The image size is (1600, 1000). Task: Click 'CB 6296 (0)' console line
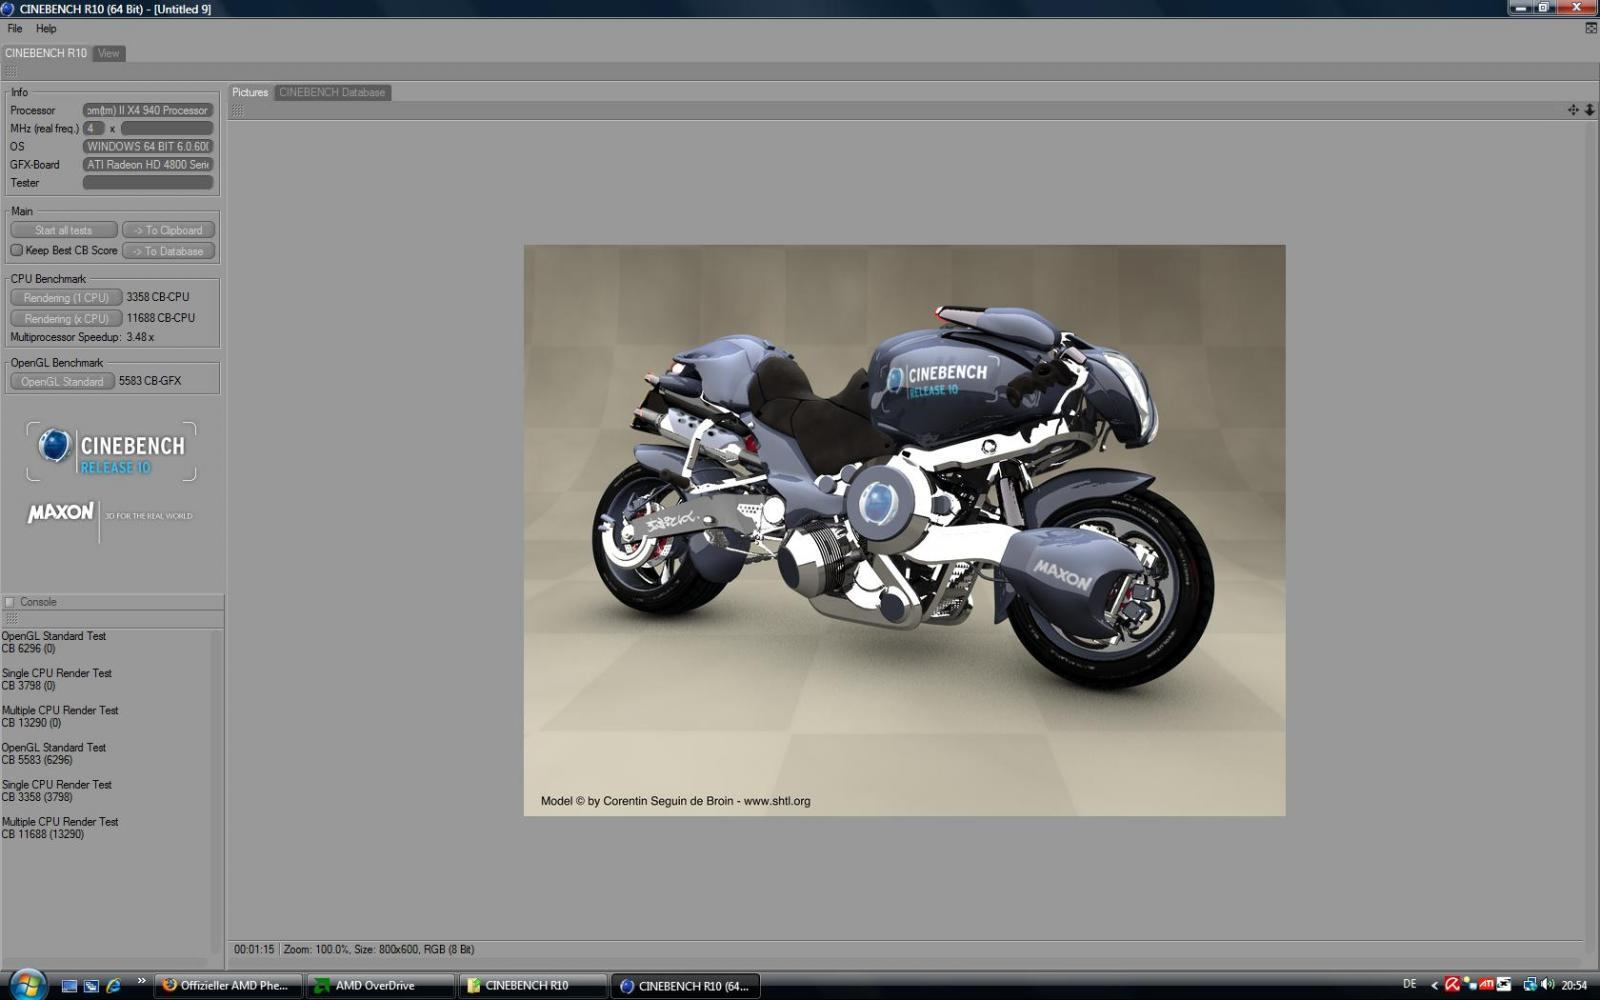click(29, 649)
